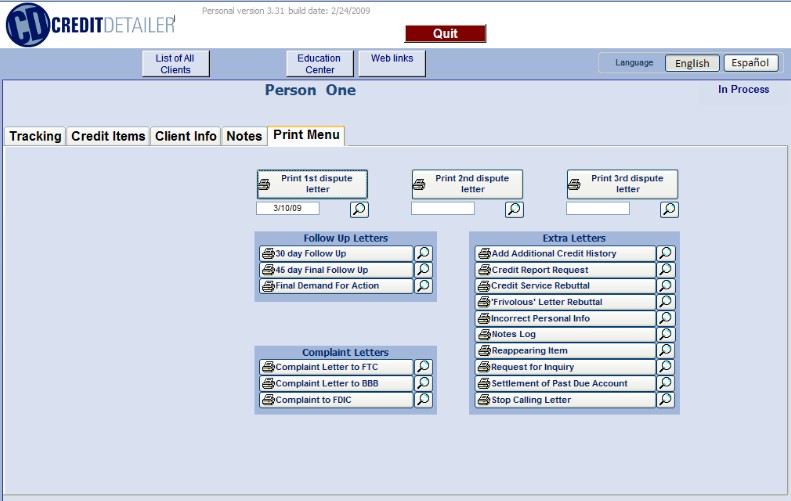Click the red Quit button
791x501 pixels.
pos(445,33)
